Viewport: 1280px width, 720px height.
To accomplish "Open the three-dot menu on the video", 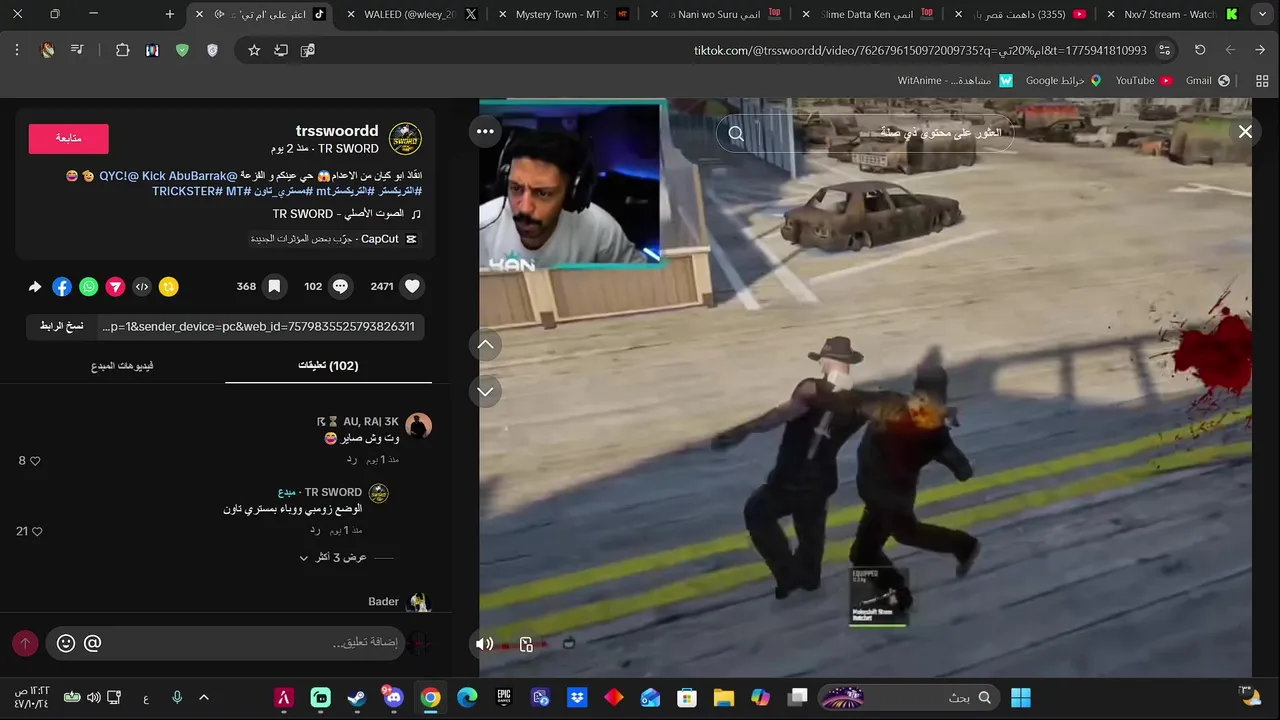I will pos(485,131).
